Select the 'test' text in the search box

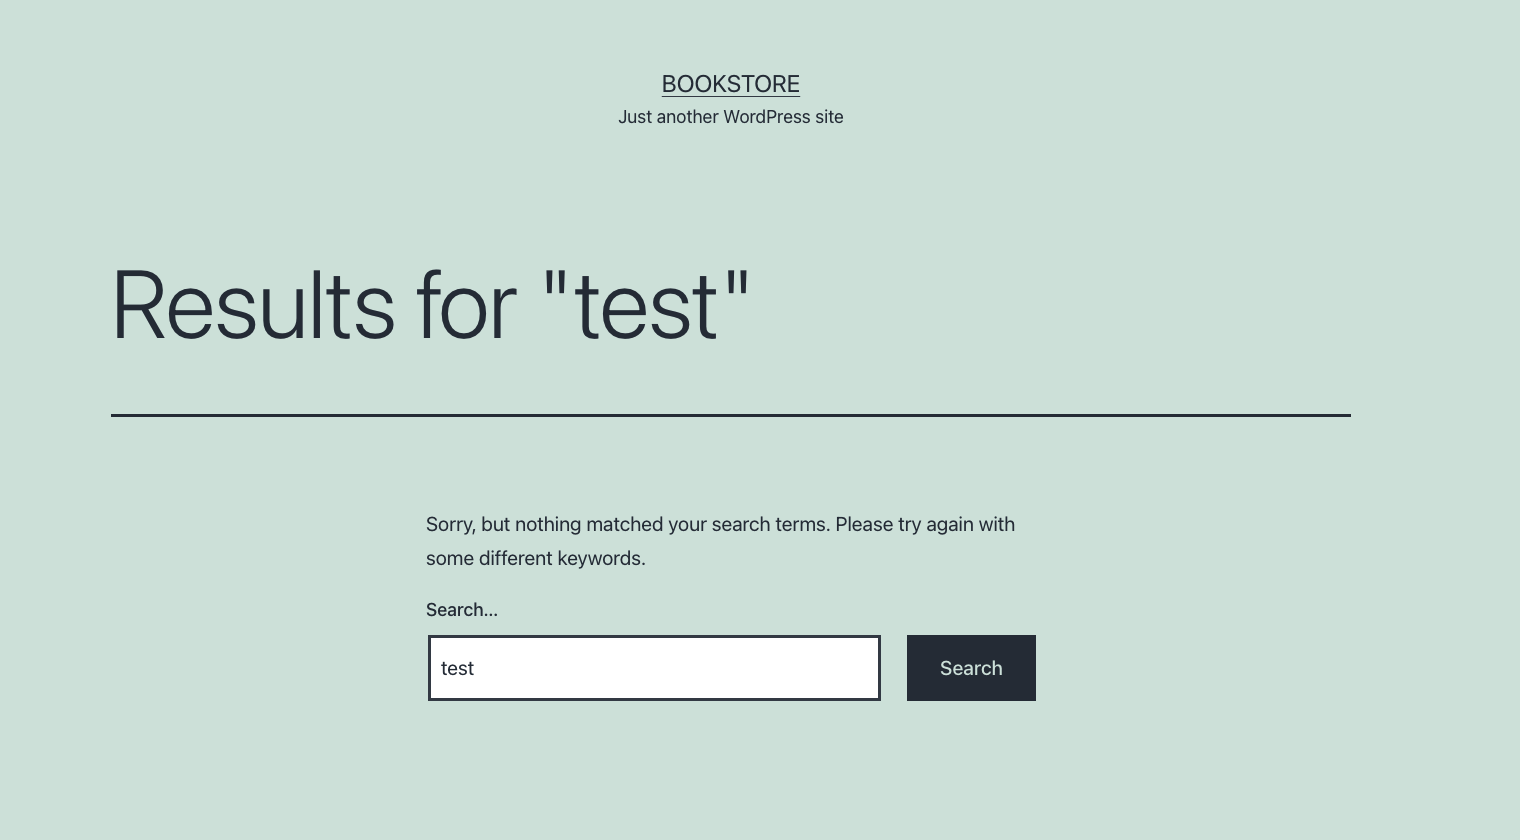coord(457,668)
